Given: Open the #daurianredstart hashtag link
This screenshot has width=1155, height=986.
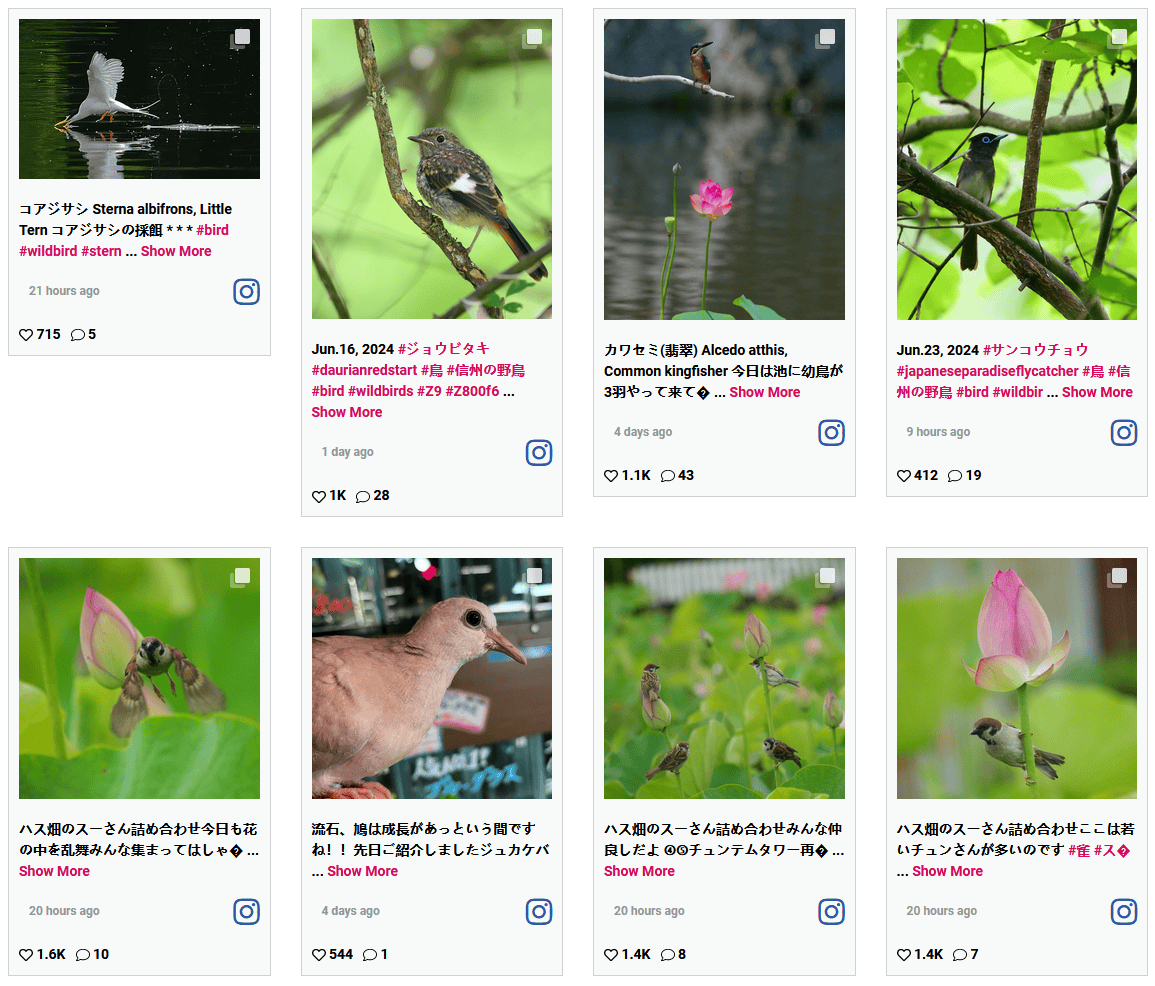Looking at the screenshot, I should click(x=364, y=370).
